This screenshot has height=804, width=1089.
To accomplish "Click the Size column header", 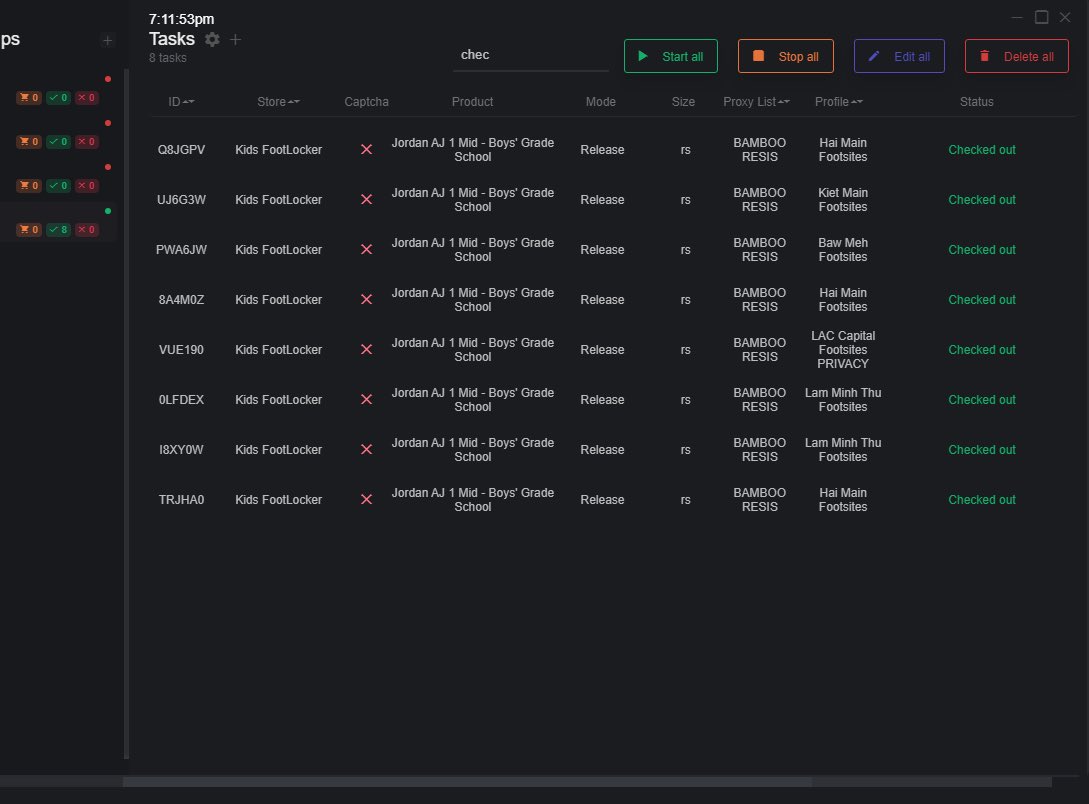I will coord(683,101).
